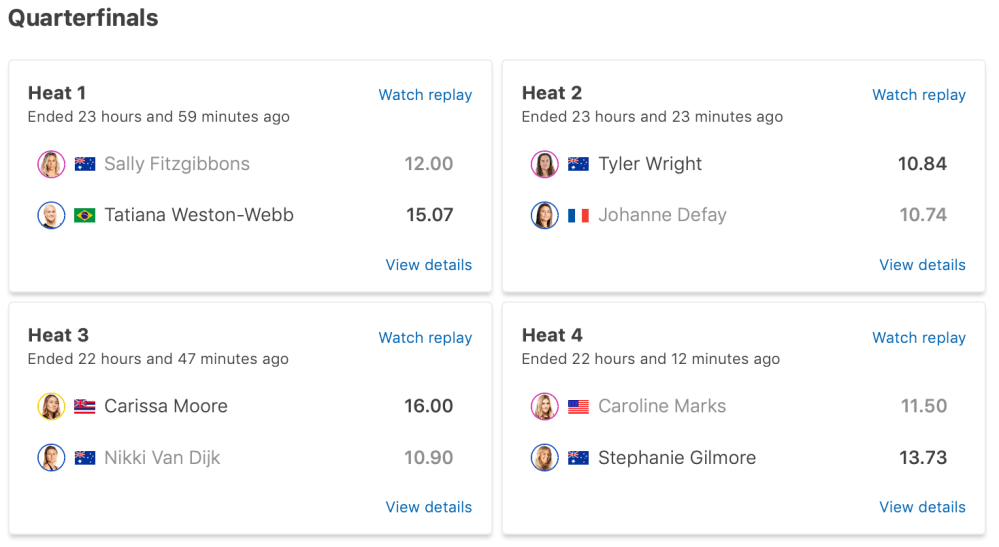
Task: Open Watch replay for Heat 4
Action: pos(918,338)
